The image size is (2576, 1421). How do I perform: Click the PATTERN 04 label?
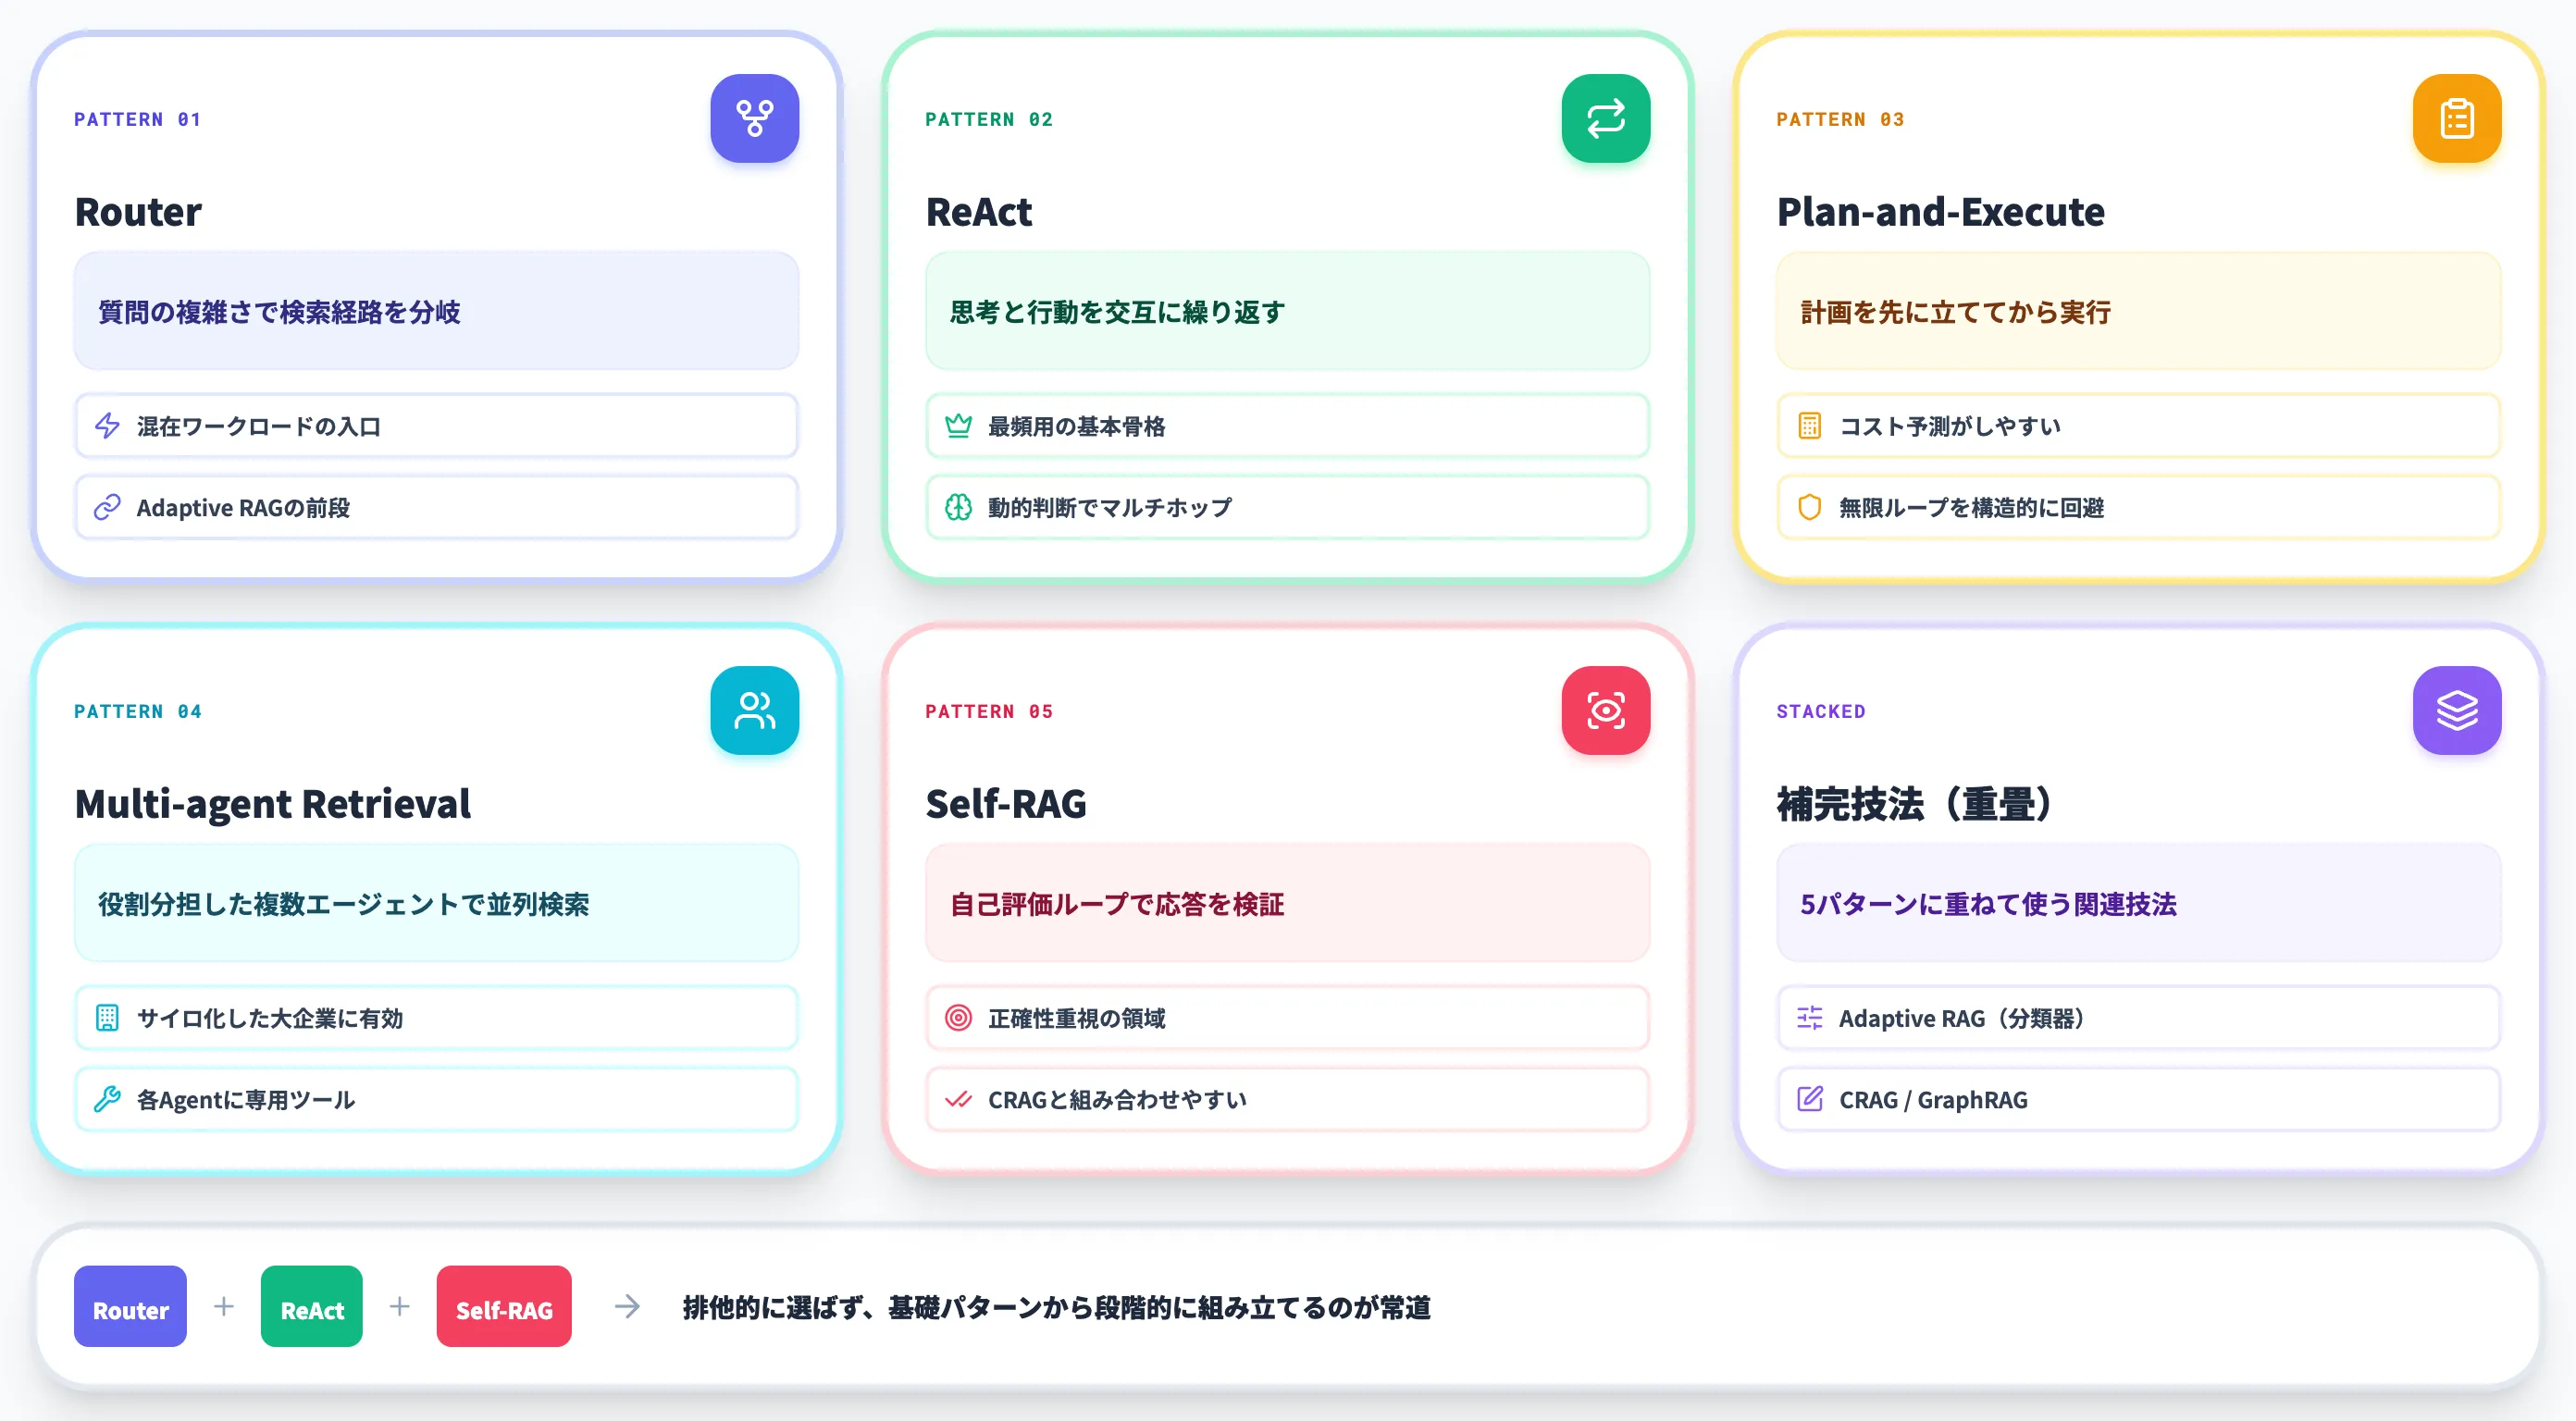pos(138,711)
